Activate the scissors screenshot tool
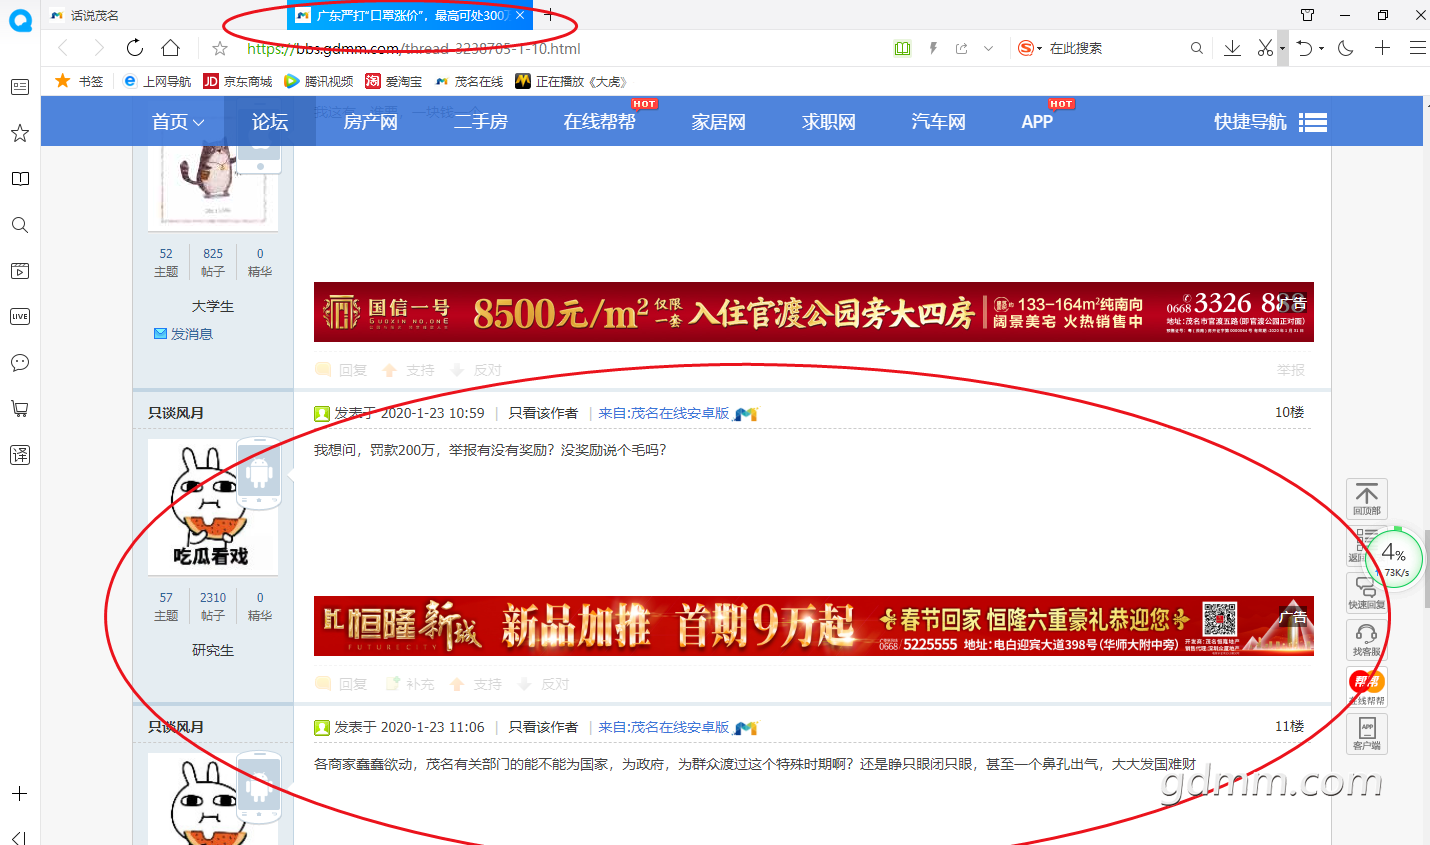 (x=1265, y=48)
